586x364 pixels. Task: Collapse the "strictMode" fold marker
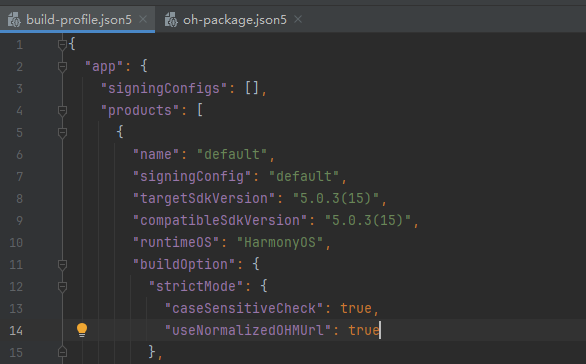click(x=62, y=287)
